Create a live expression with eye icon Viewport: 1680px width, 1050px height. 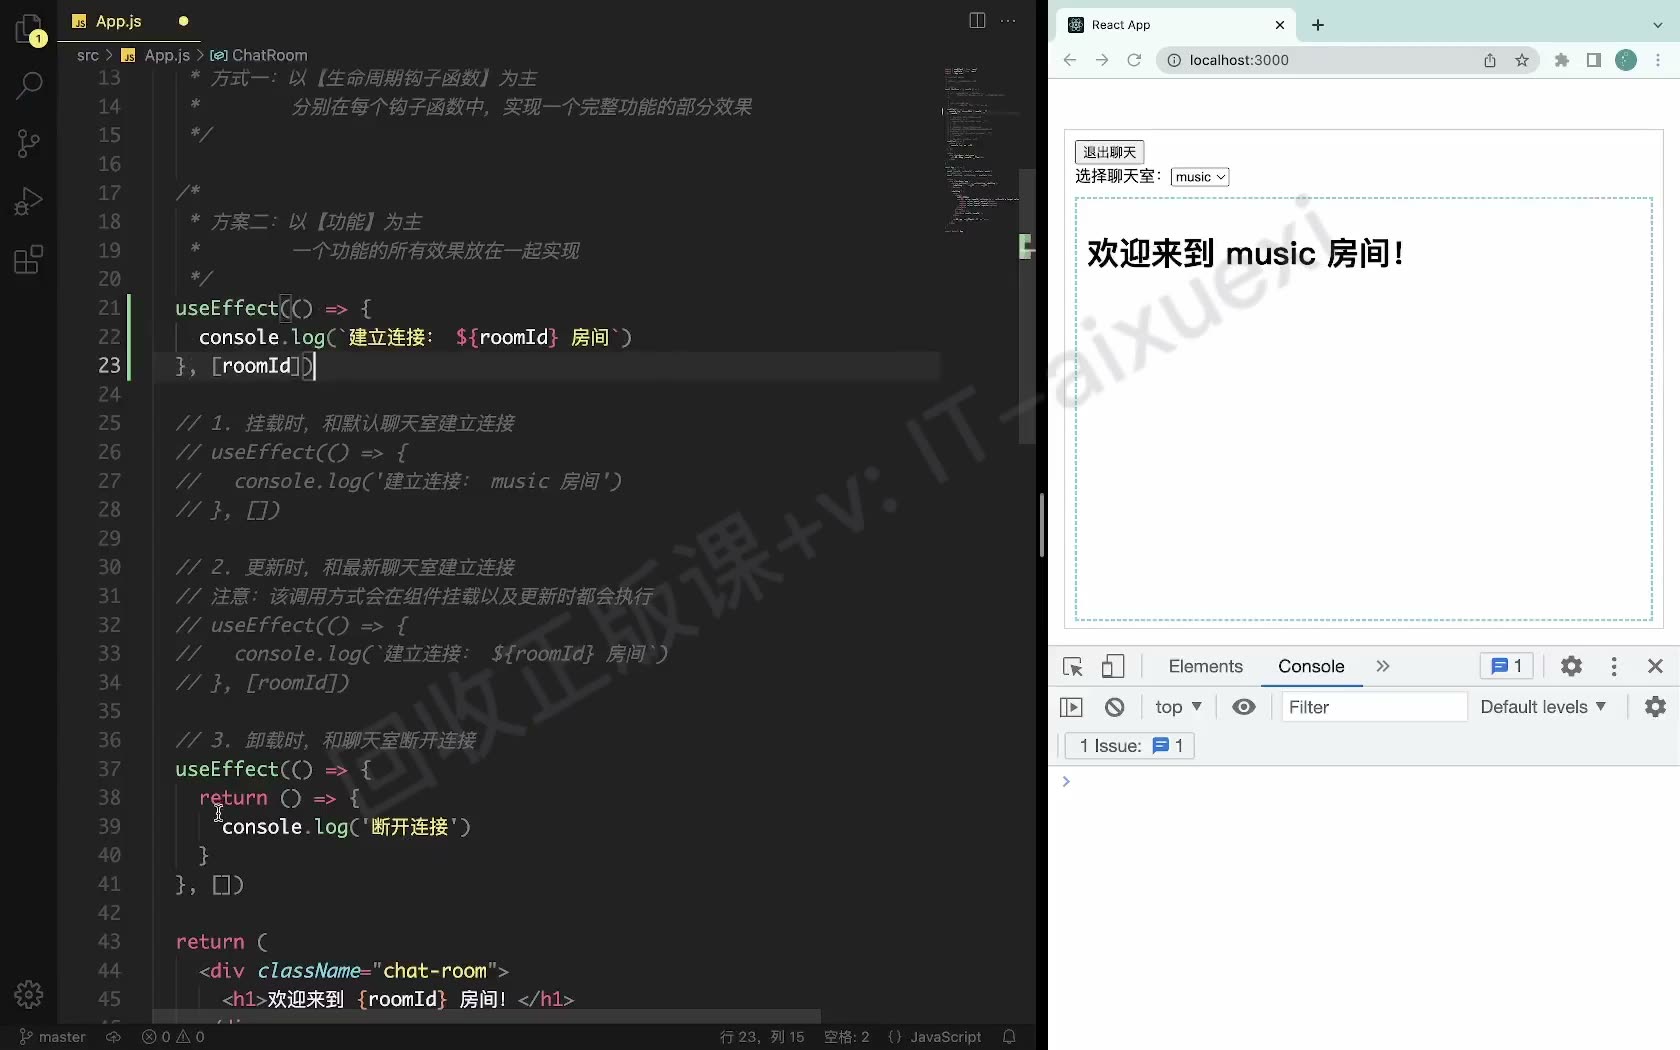(x=1244, y=707)
